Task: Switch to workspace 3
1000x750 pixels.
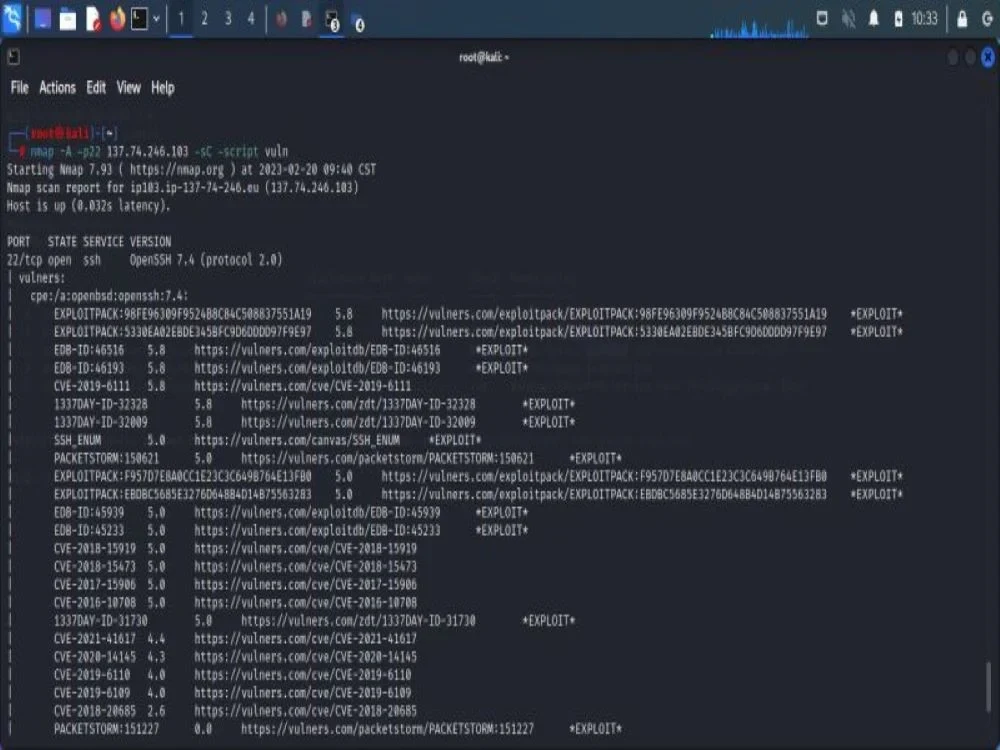Action: (x=228, y=19)
